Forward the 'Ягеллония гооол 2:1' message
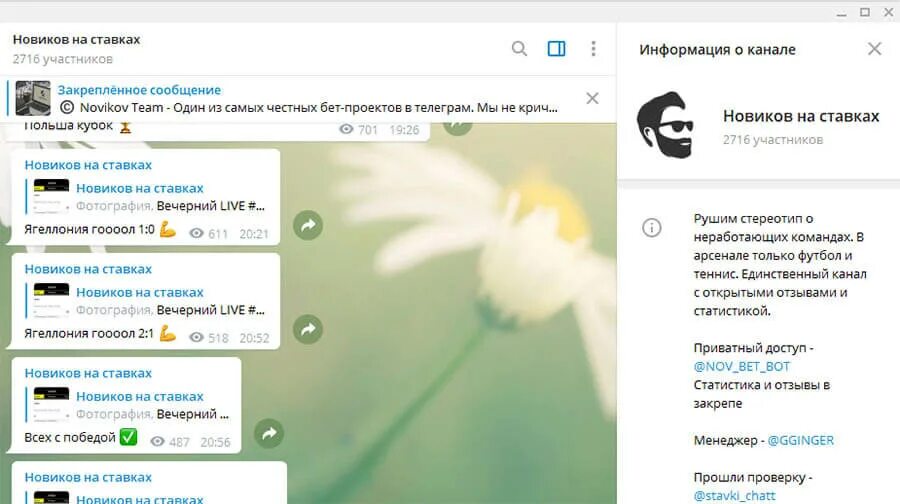 coord(308,329)
